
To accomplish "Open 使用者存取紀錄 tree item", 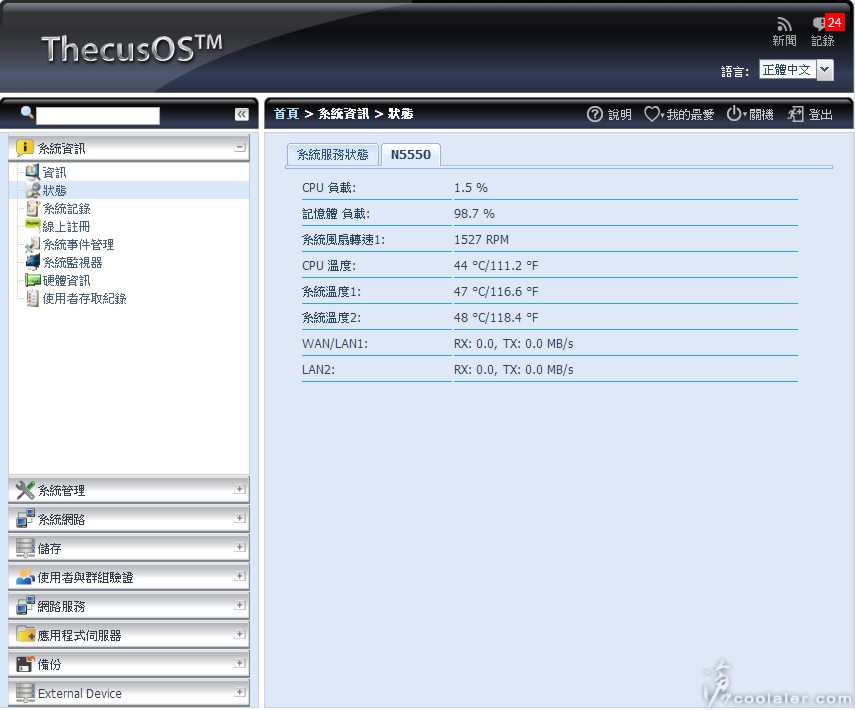I will click(85, 299).
